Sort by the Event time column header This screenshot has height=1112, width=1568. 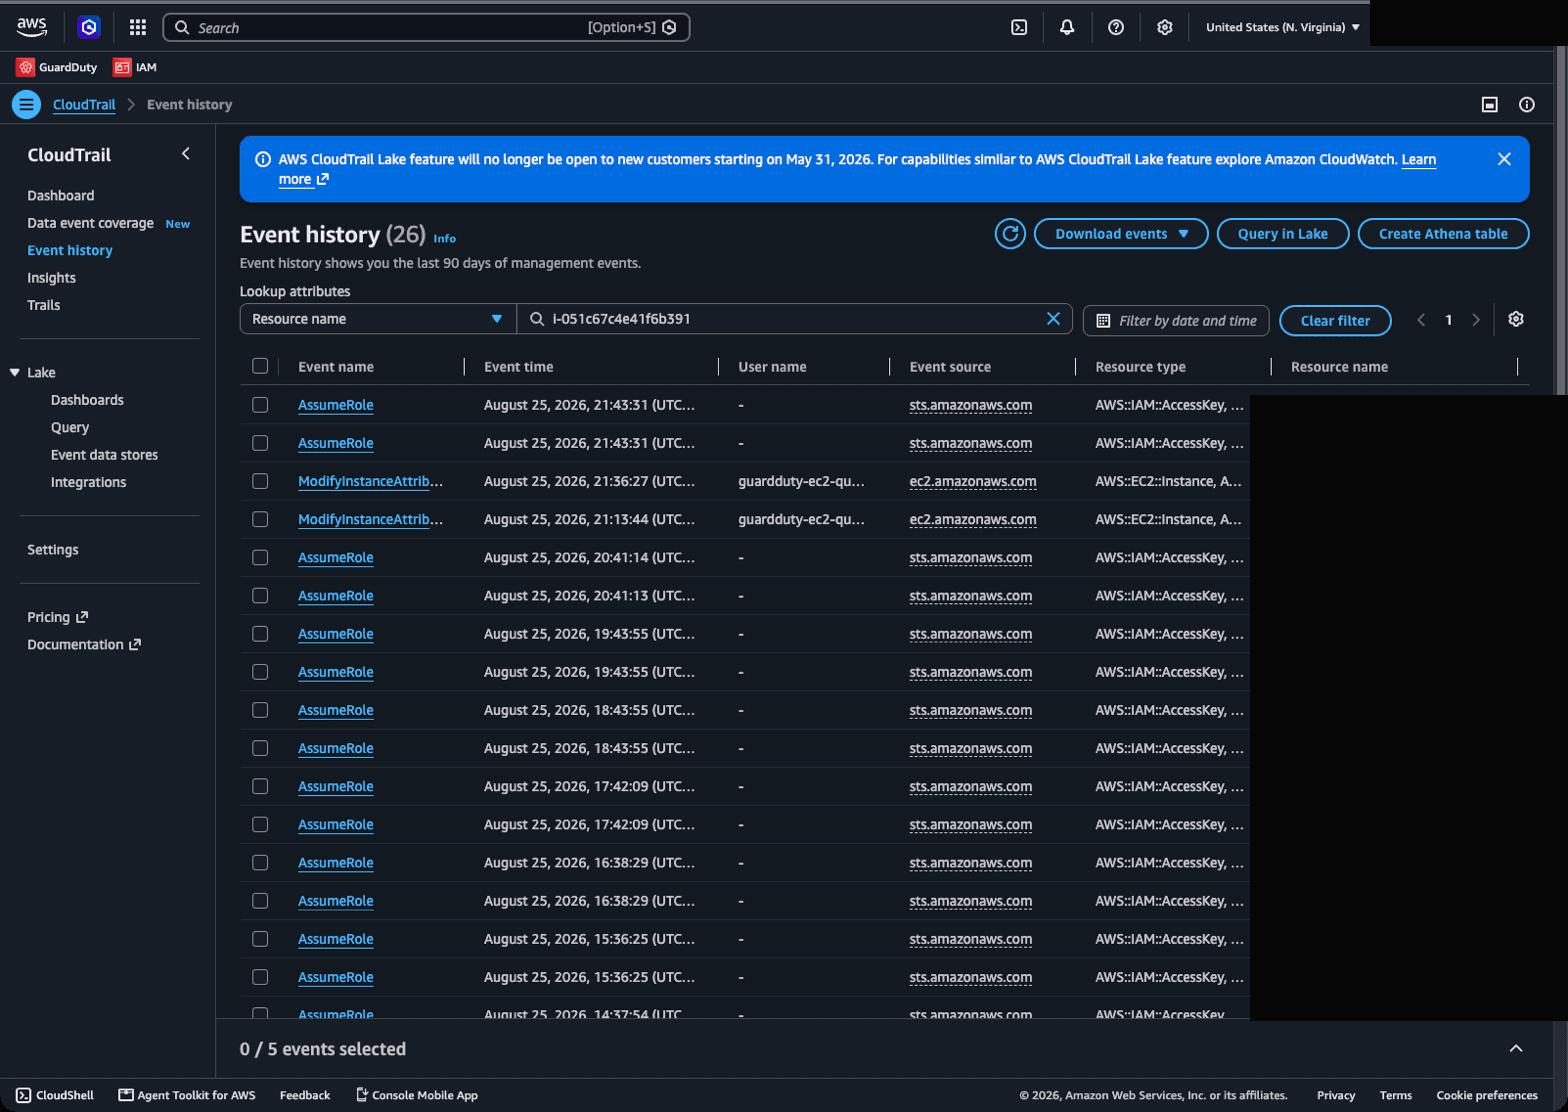(518, 367)
